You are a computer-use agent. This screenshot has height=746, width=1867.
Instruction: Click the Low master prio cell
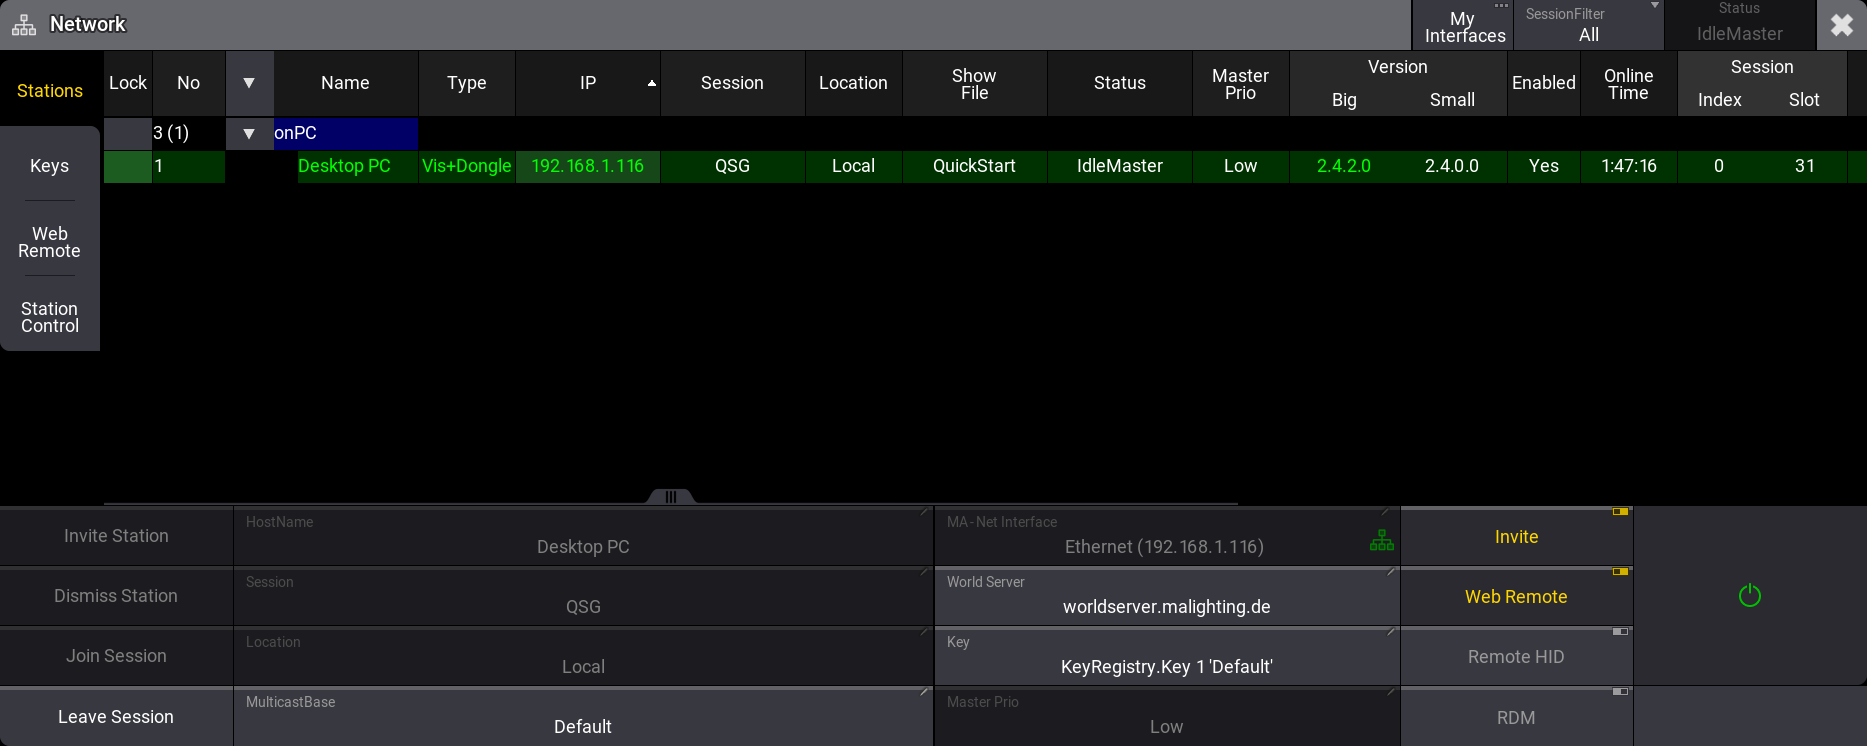[x=1240, y=166]
